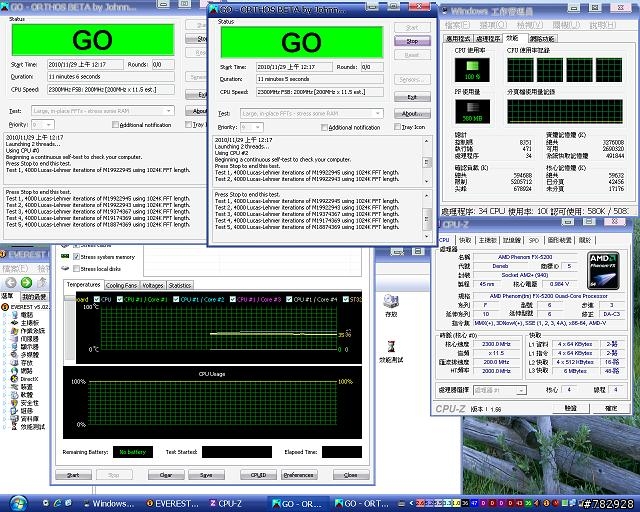Image resolution: width=640 pixels, height=512 pixels.
Task: Select 組態 config icon in EVEREST tree
Action: (15, 411)
